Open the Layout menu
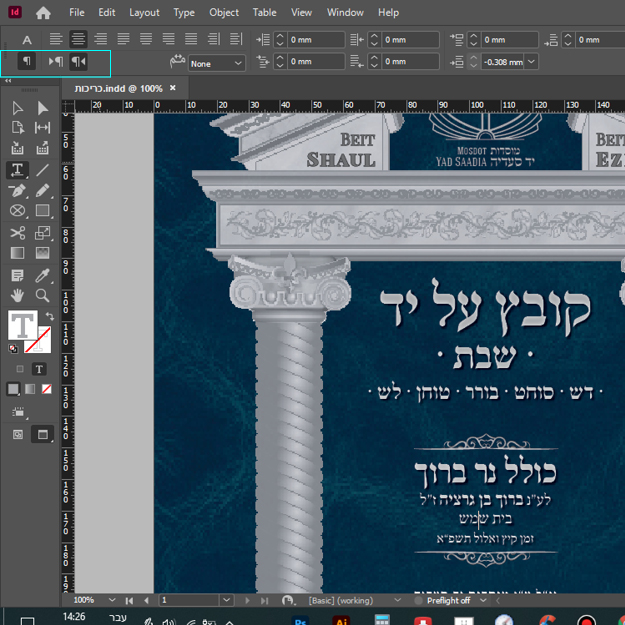 click(144, 12)
